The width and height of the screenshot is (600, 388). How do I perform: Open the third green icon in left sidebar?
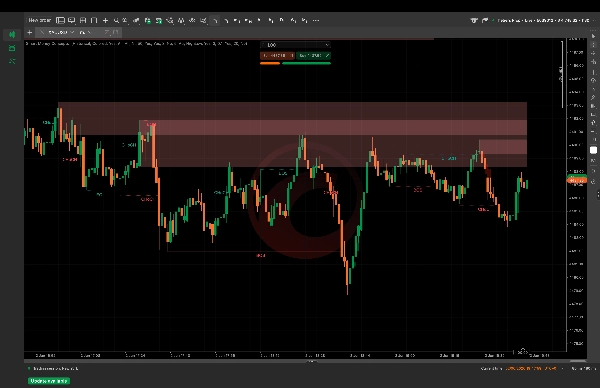(x=12, y=61)
